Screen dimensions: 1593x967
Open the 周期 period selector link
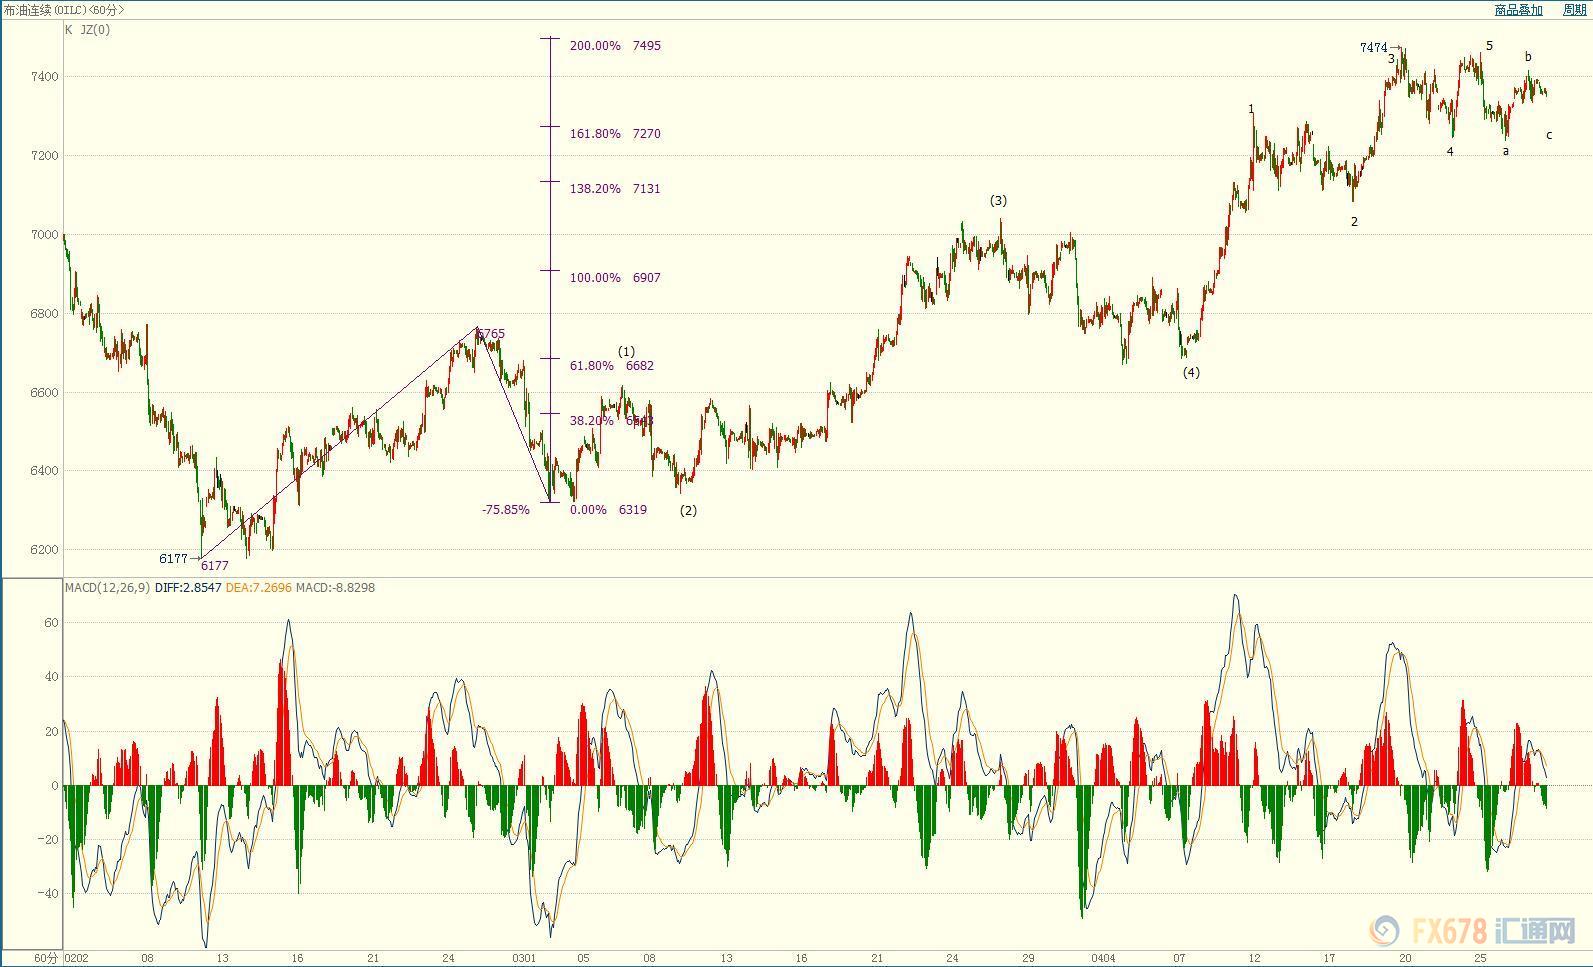coord(1574,10)
